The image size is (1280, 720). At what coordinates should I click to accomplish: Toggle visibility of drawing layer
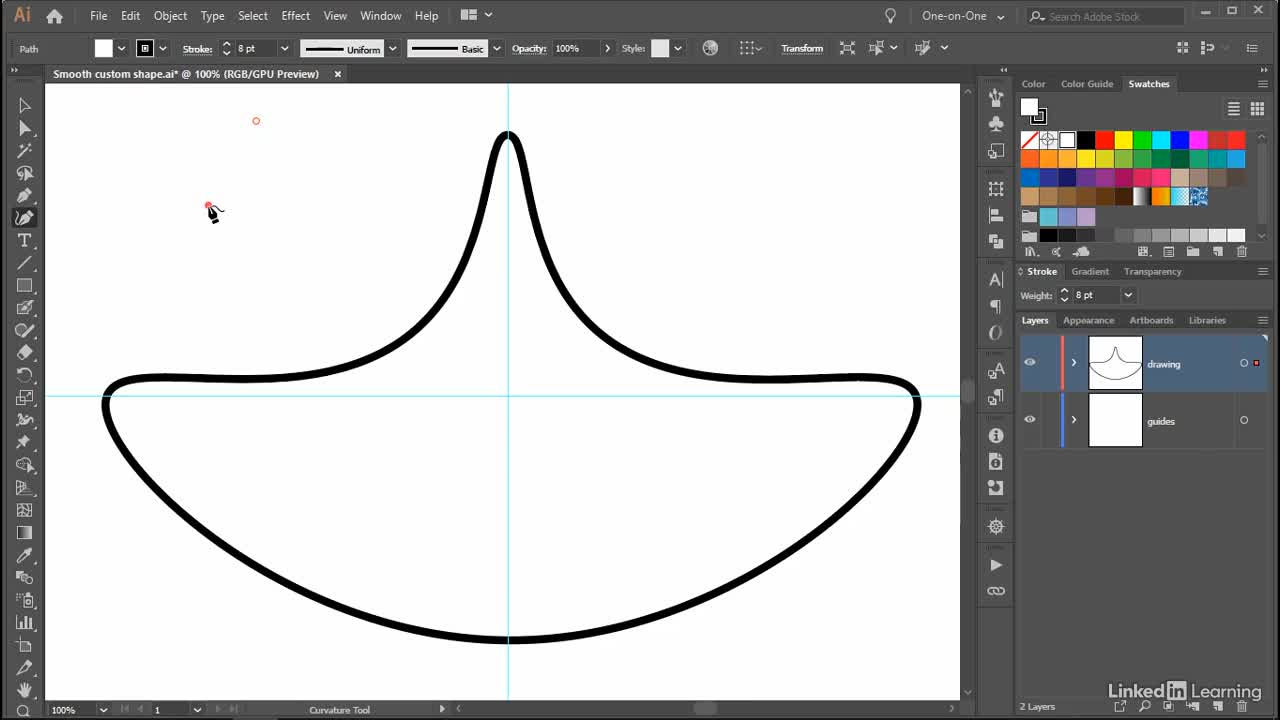tap(1030, 363)
